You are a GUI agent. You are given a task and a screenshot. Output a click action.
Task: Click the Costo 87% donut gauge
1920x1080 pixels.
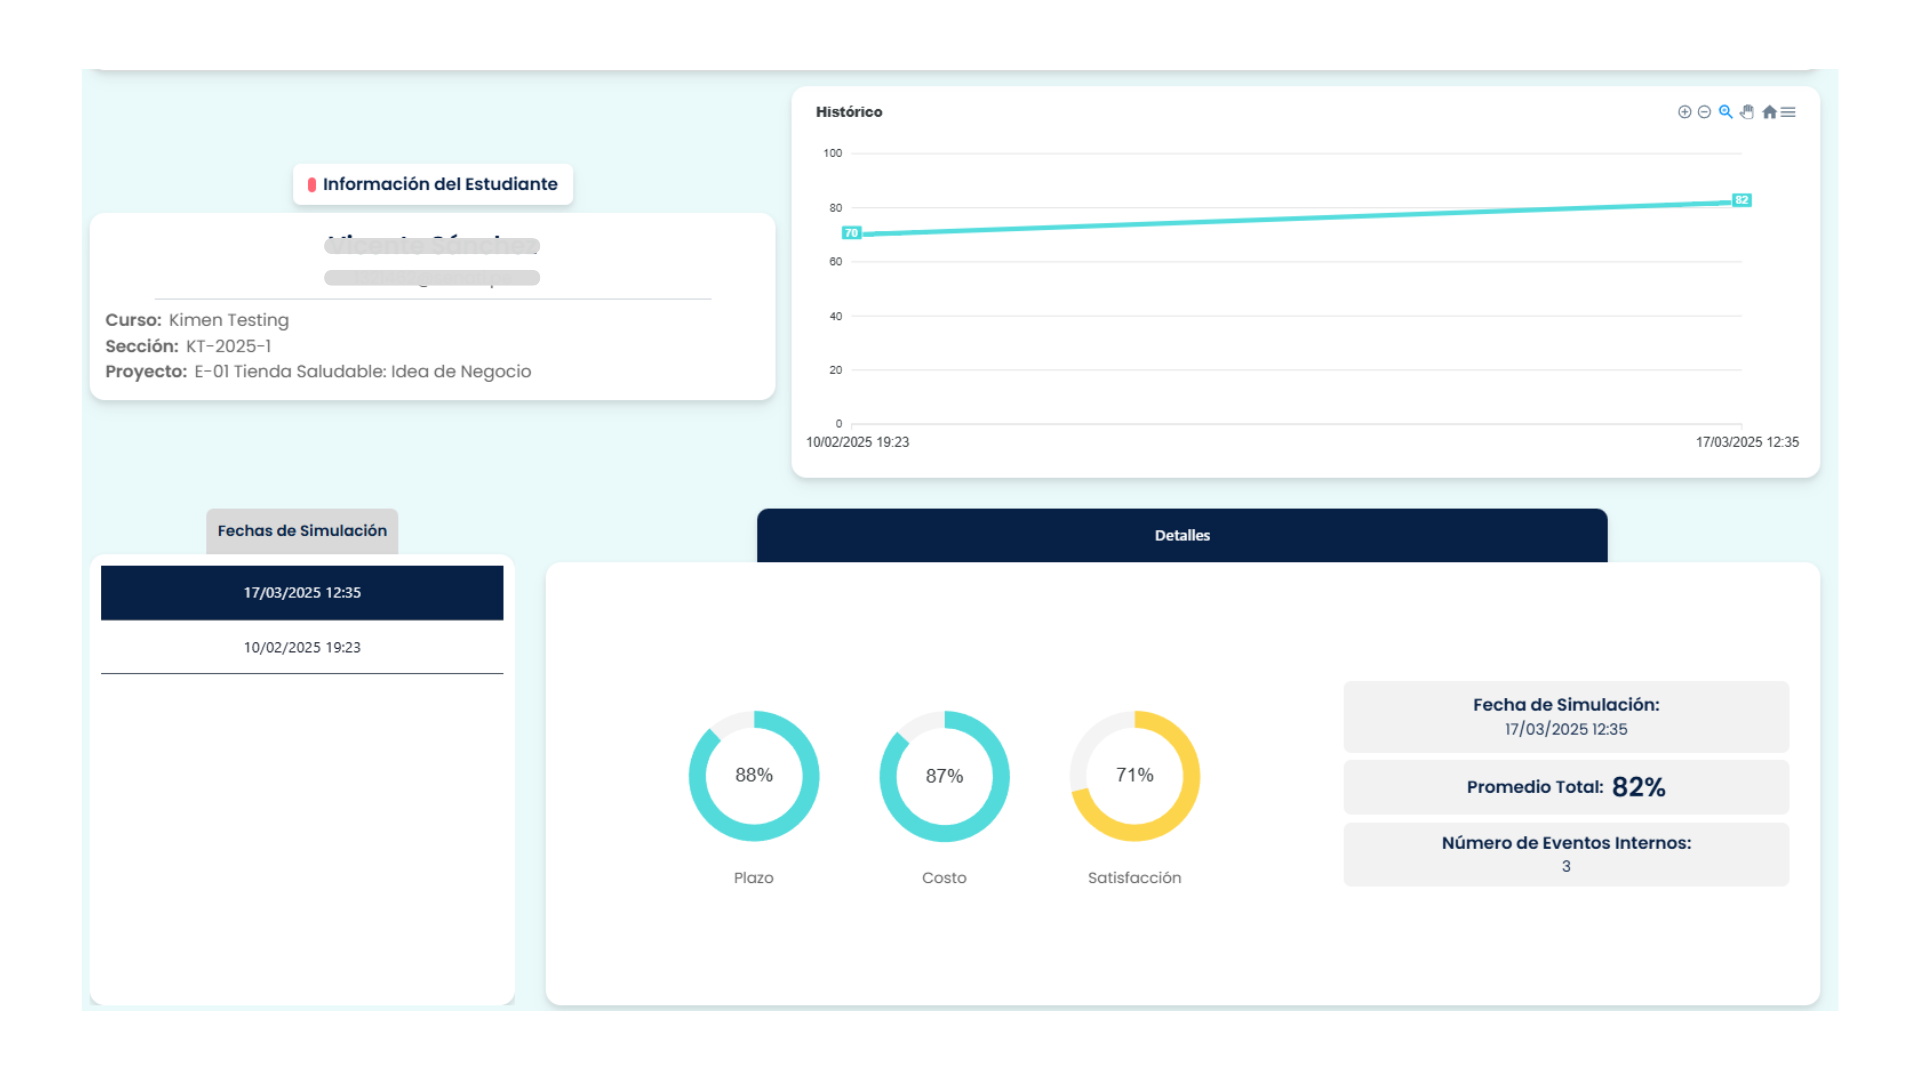(944, 776)
